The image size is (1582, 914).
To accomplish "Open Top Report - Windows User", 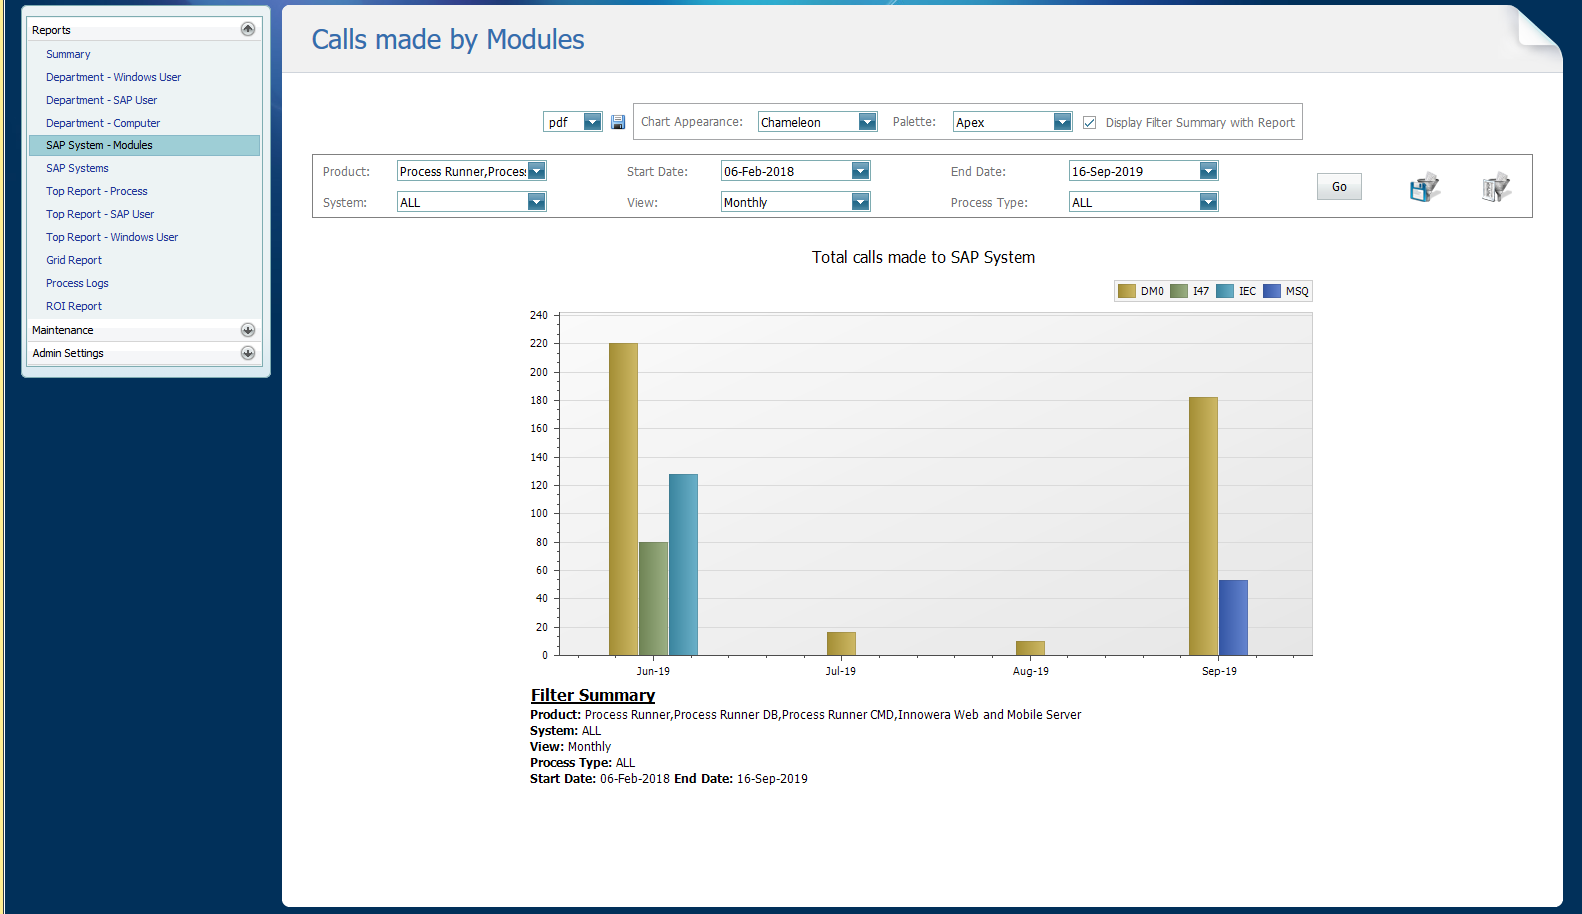I will 112,237.
